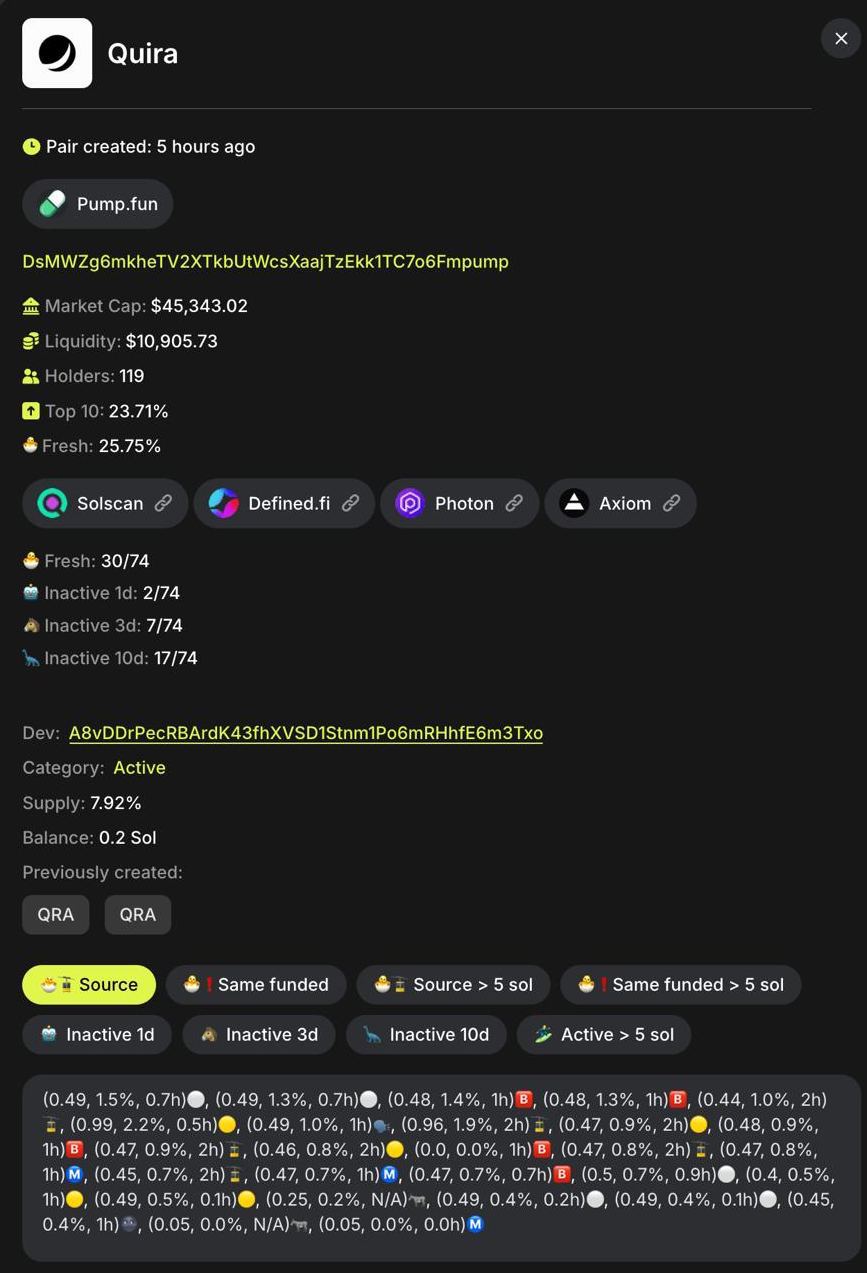Viewport: 867px width, 1273px height.
Task: Open the Pump.fun launchpad badge
Action: tap(97, 204)
